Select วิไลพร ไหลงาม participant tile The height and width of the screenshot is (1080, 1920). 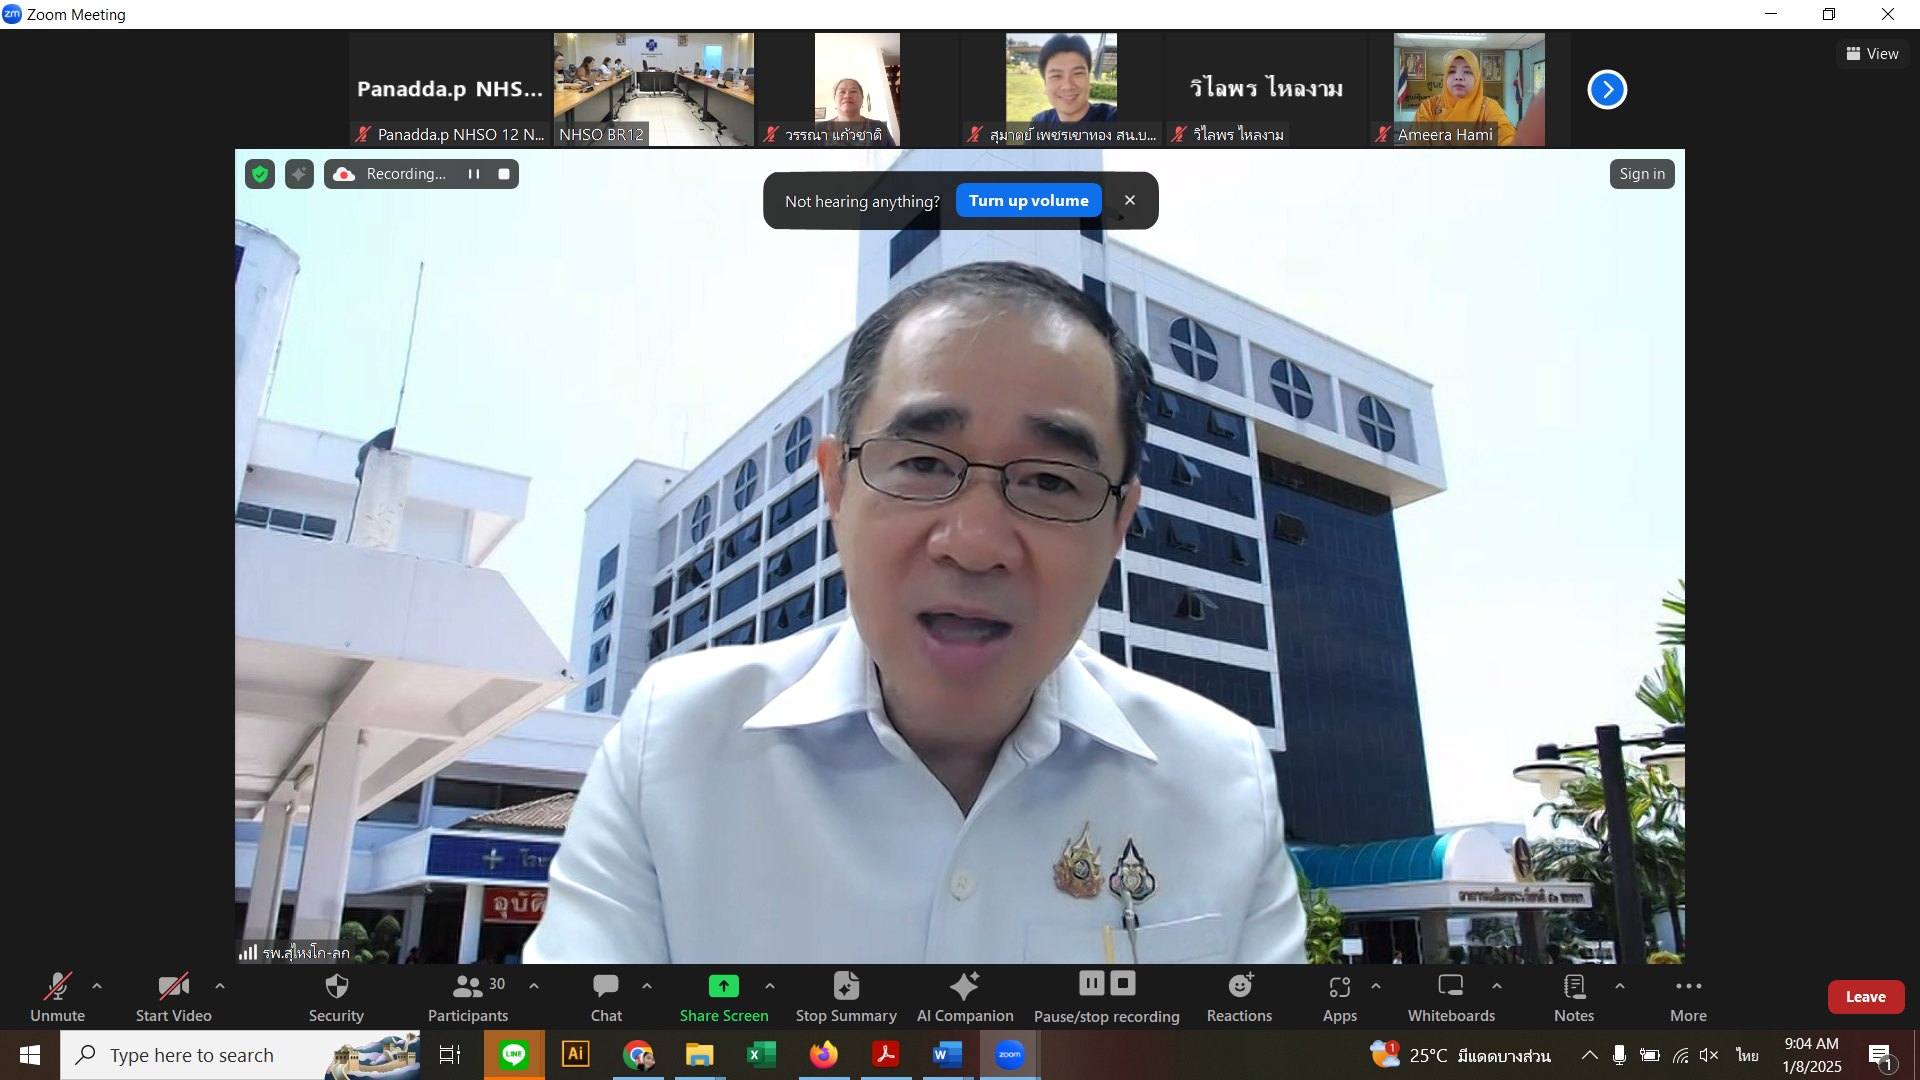(1265, 90)
